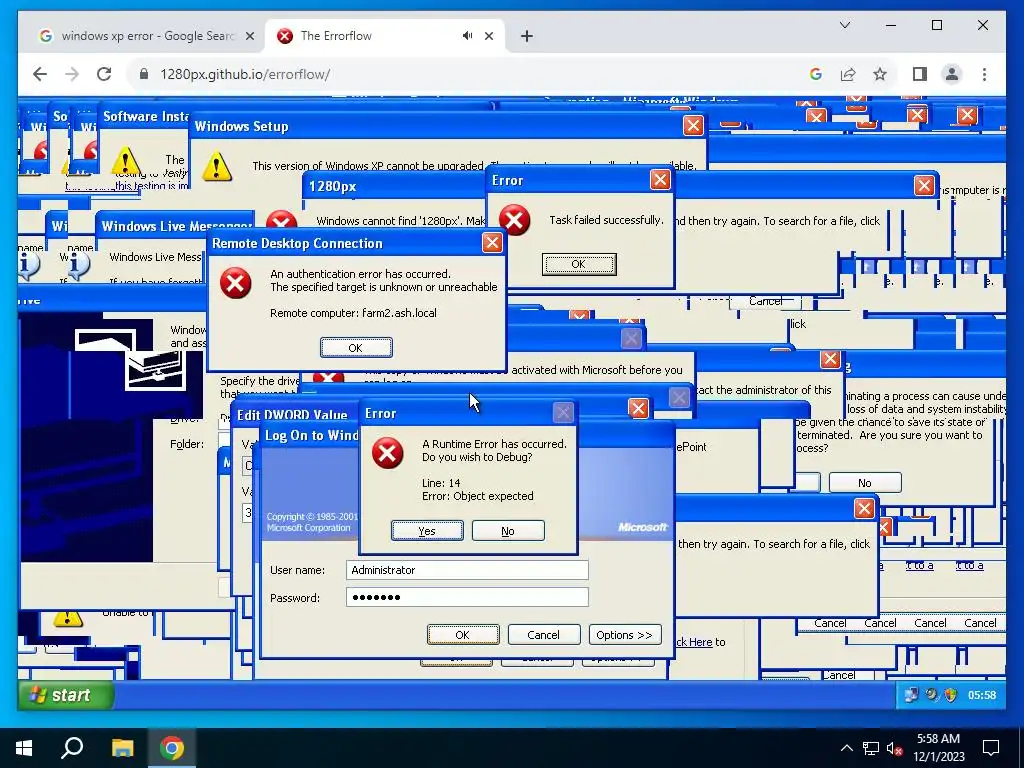Choose Yes to debug the Runtime Error
Image resolution: width=1024 pixels, height=768 pixels.
(x=427, y=530)
